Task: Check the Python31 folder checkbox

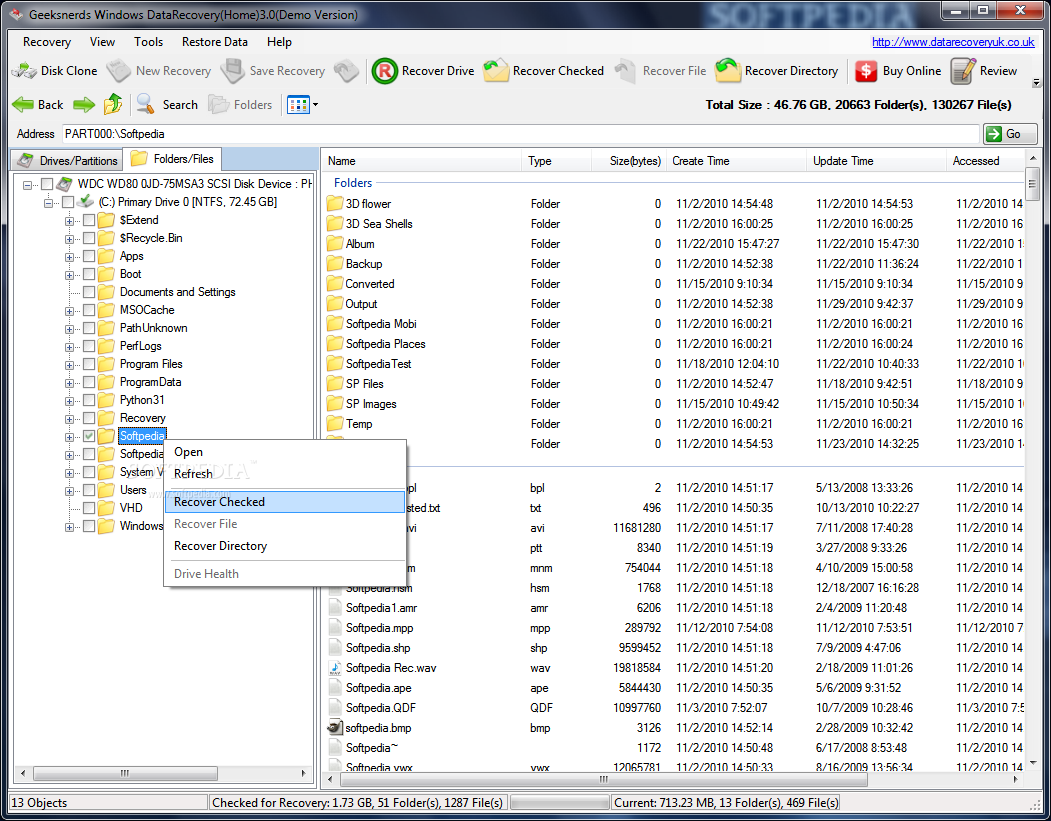Action: coord(88,400)
